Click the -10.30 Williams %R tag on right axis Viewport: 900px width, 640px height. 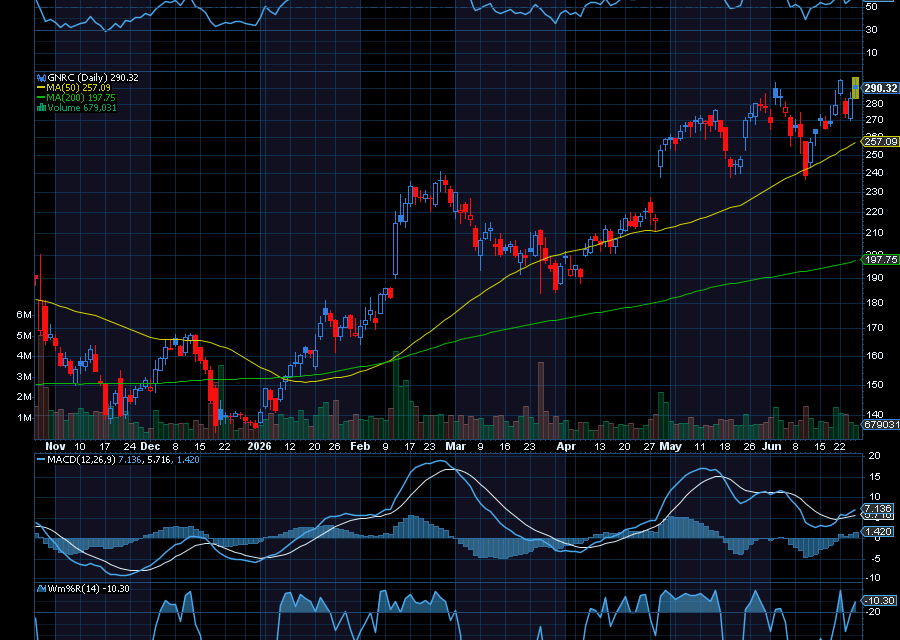pyautogui.click(x=879, y=600)
